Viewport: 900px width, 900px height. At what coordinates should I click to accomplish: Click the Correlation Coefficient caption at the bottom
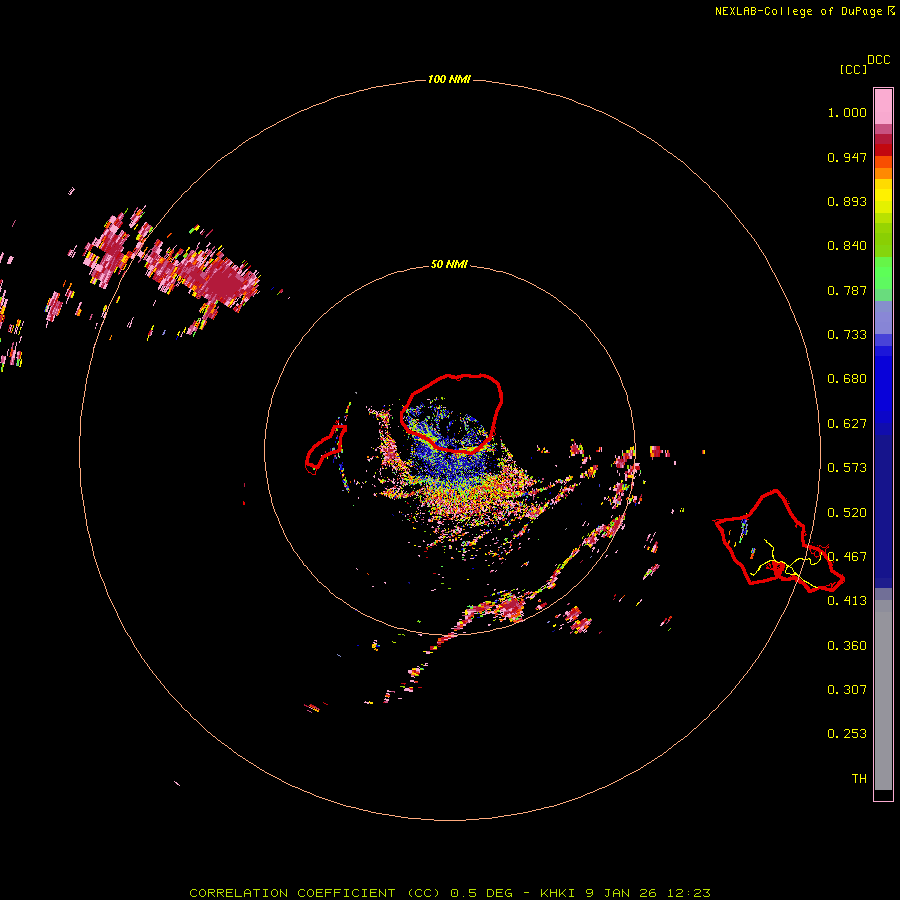450,893
